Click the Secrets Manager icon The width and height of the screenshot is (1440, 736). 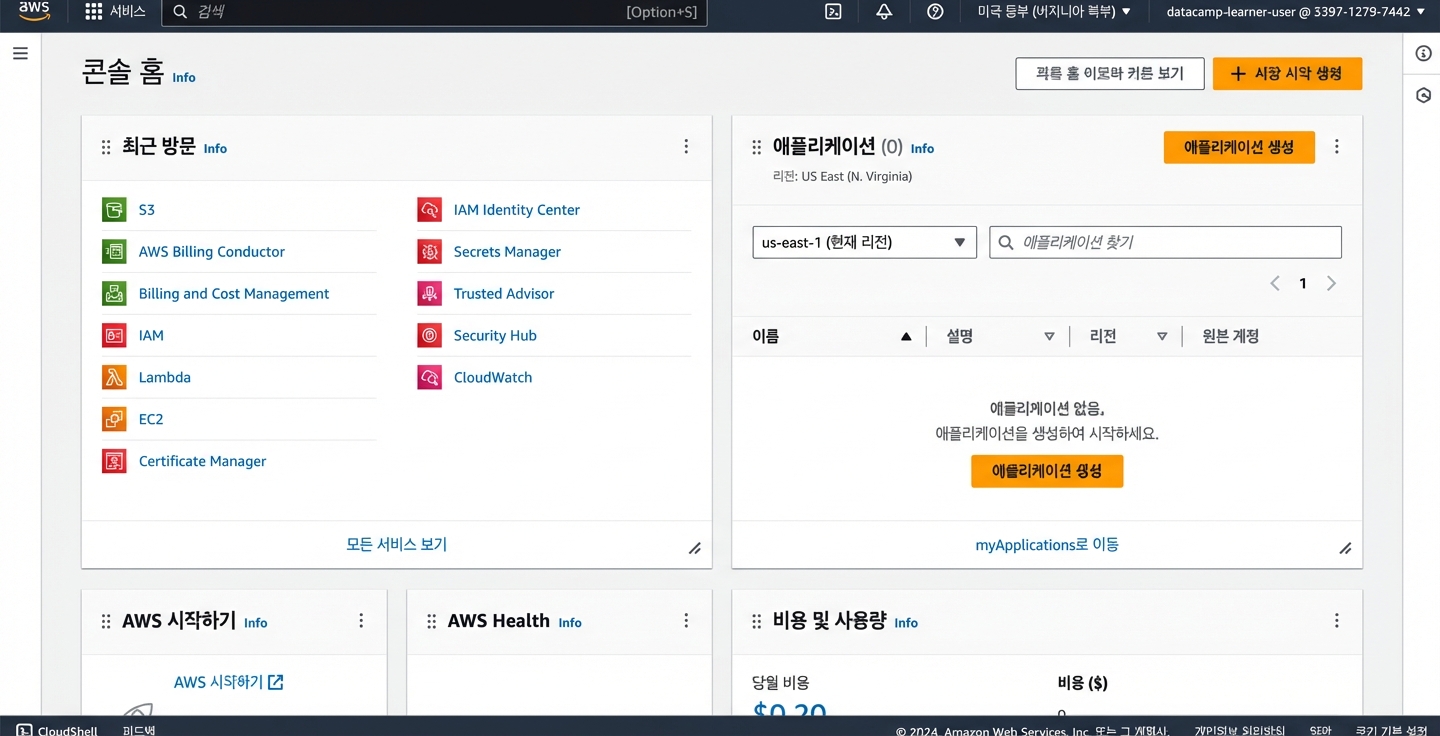(429, 252)
